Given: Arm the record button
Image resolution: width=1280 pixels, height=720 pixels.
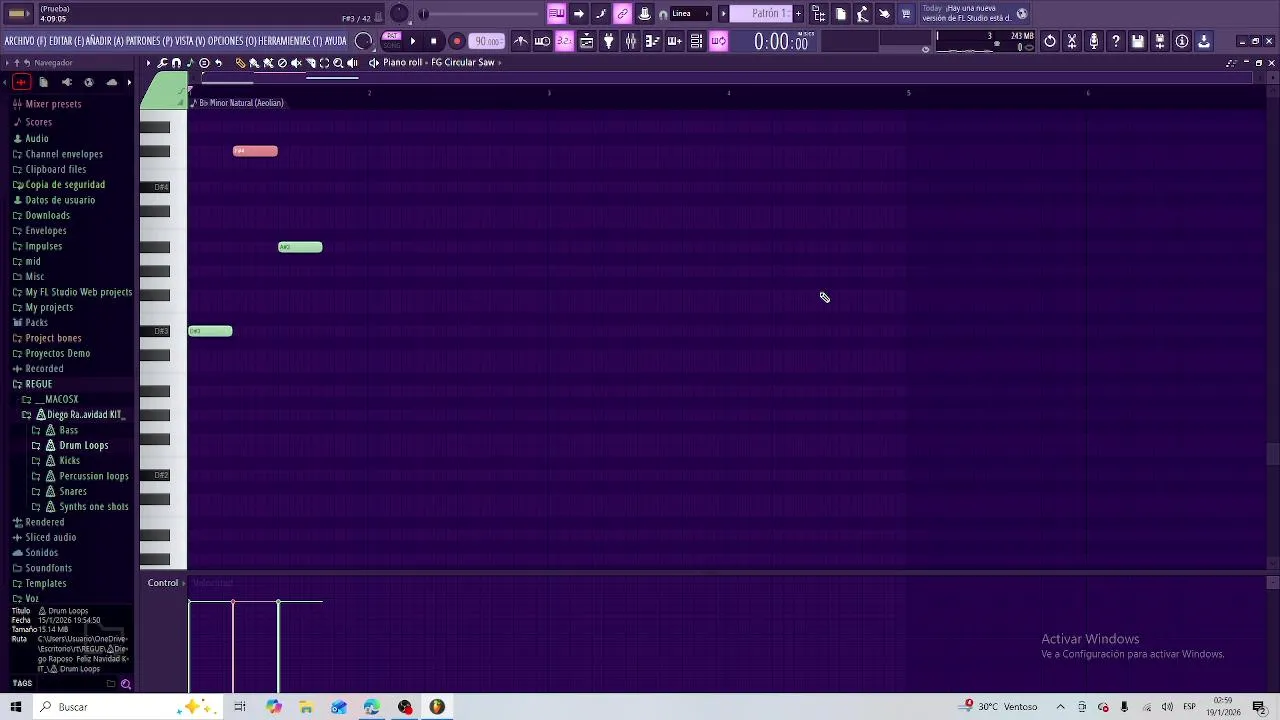Looking at the screenshot, I should 457,41.
